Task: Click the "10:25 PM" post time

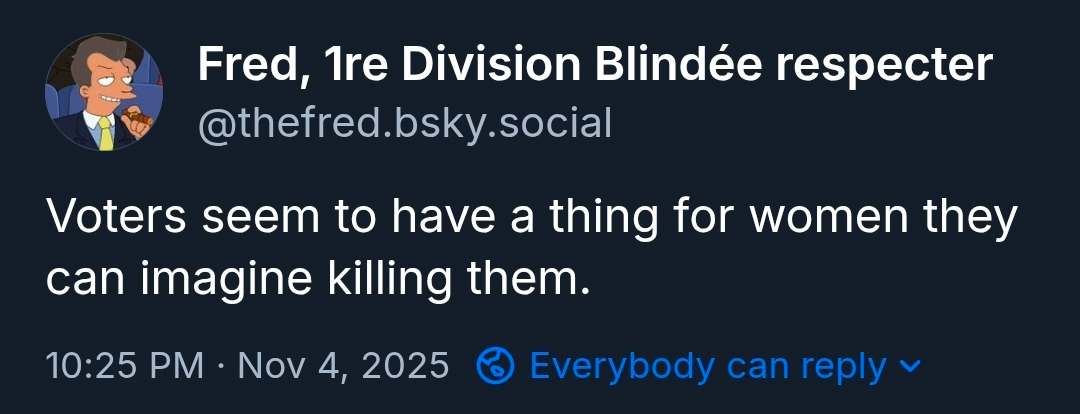Action: [124, 366]
